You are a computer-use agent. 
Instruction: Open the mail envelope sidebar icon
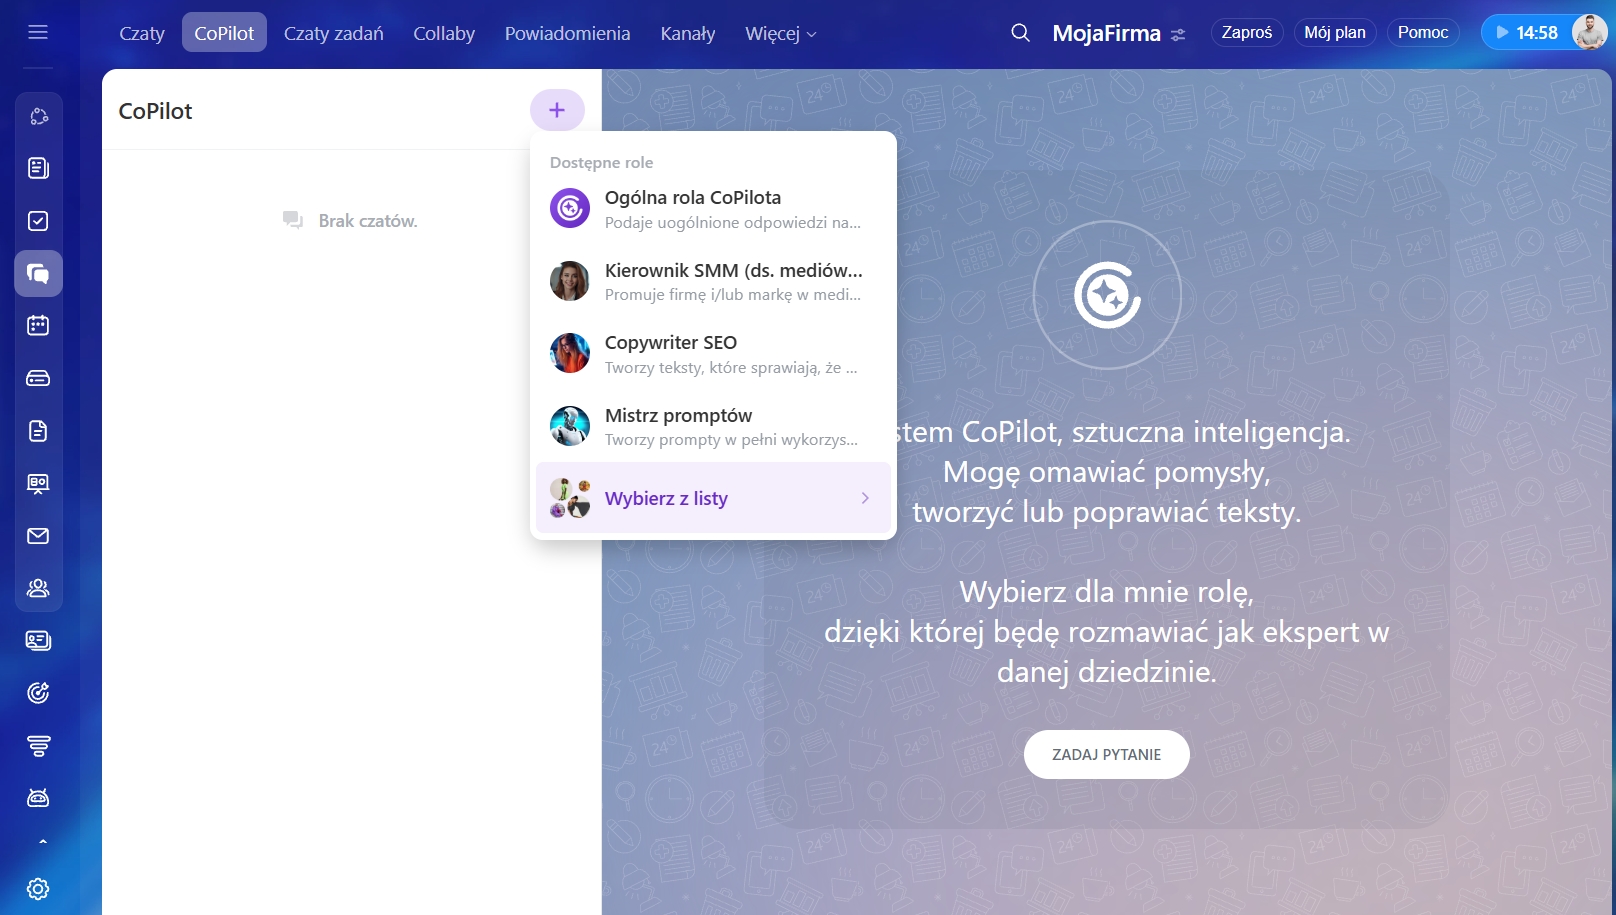(x=38, y=536)
